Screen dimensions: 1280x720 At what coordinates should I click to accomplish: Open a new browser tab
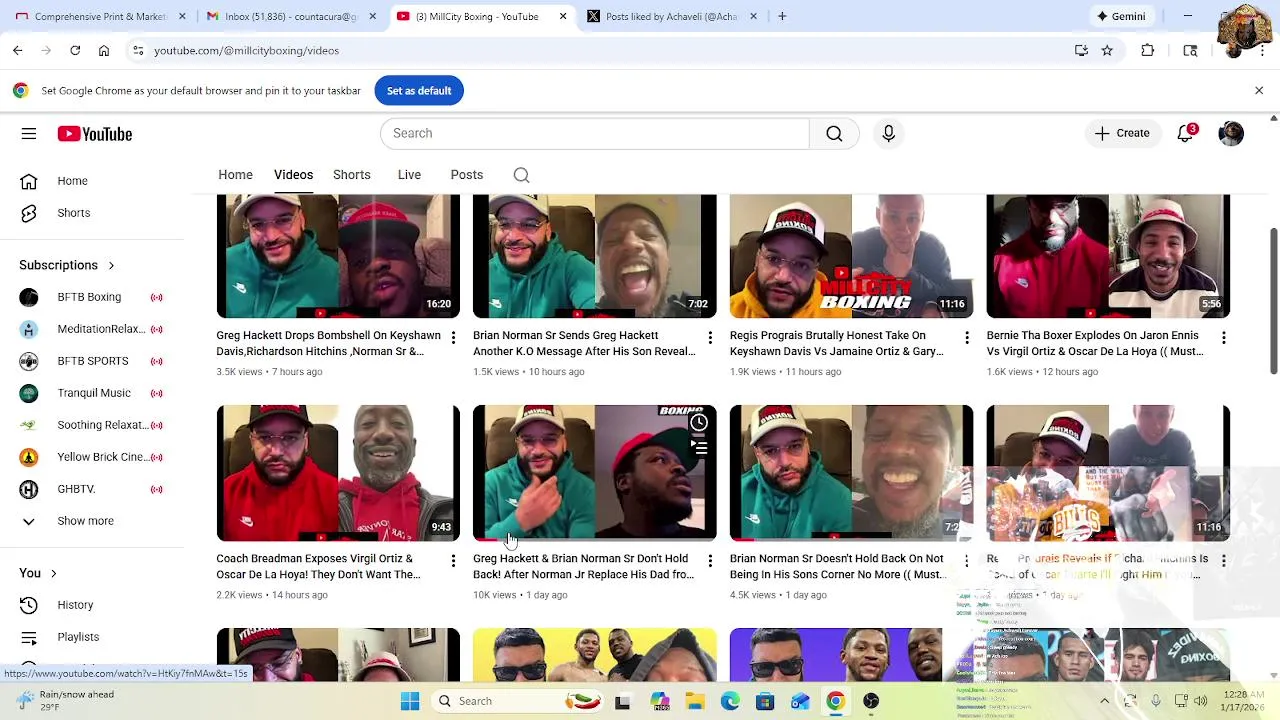782,16
